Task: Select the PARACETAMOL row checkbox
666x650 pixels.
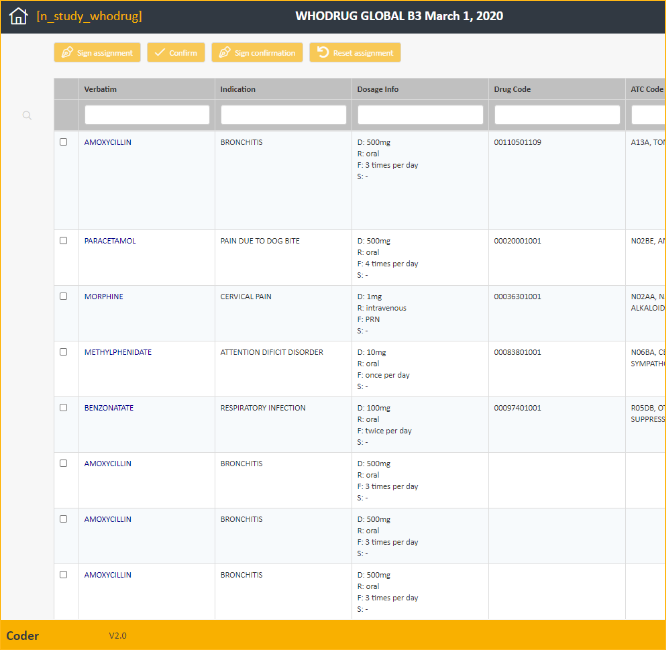Action: coord(64,241)
